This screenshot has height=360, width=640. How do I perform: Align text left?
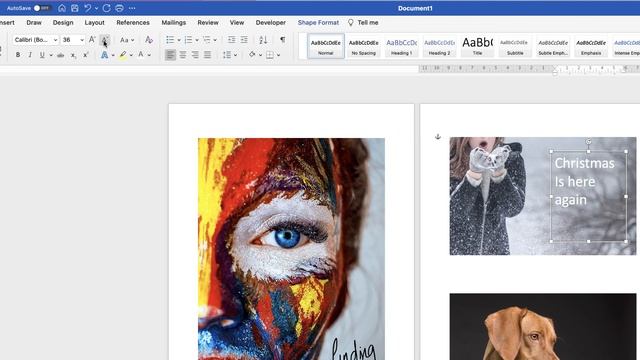170,55
